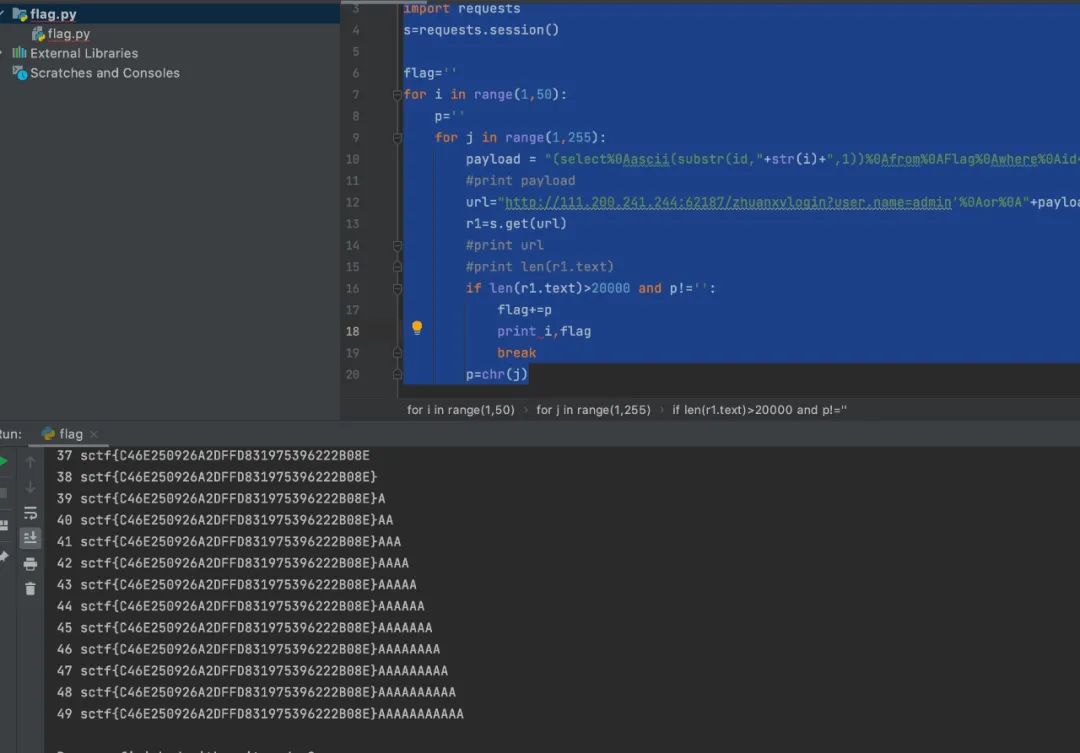Viewport: 1080px width, 753px height.
Task: Click 'p=chr(j)' on line 20
Action: pyautogui.click(x=497, y=374)
